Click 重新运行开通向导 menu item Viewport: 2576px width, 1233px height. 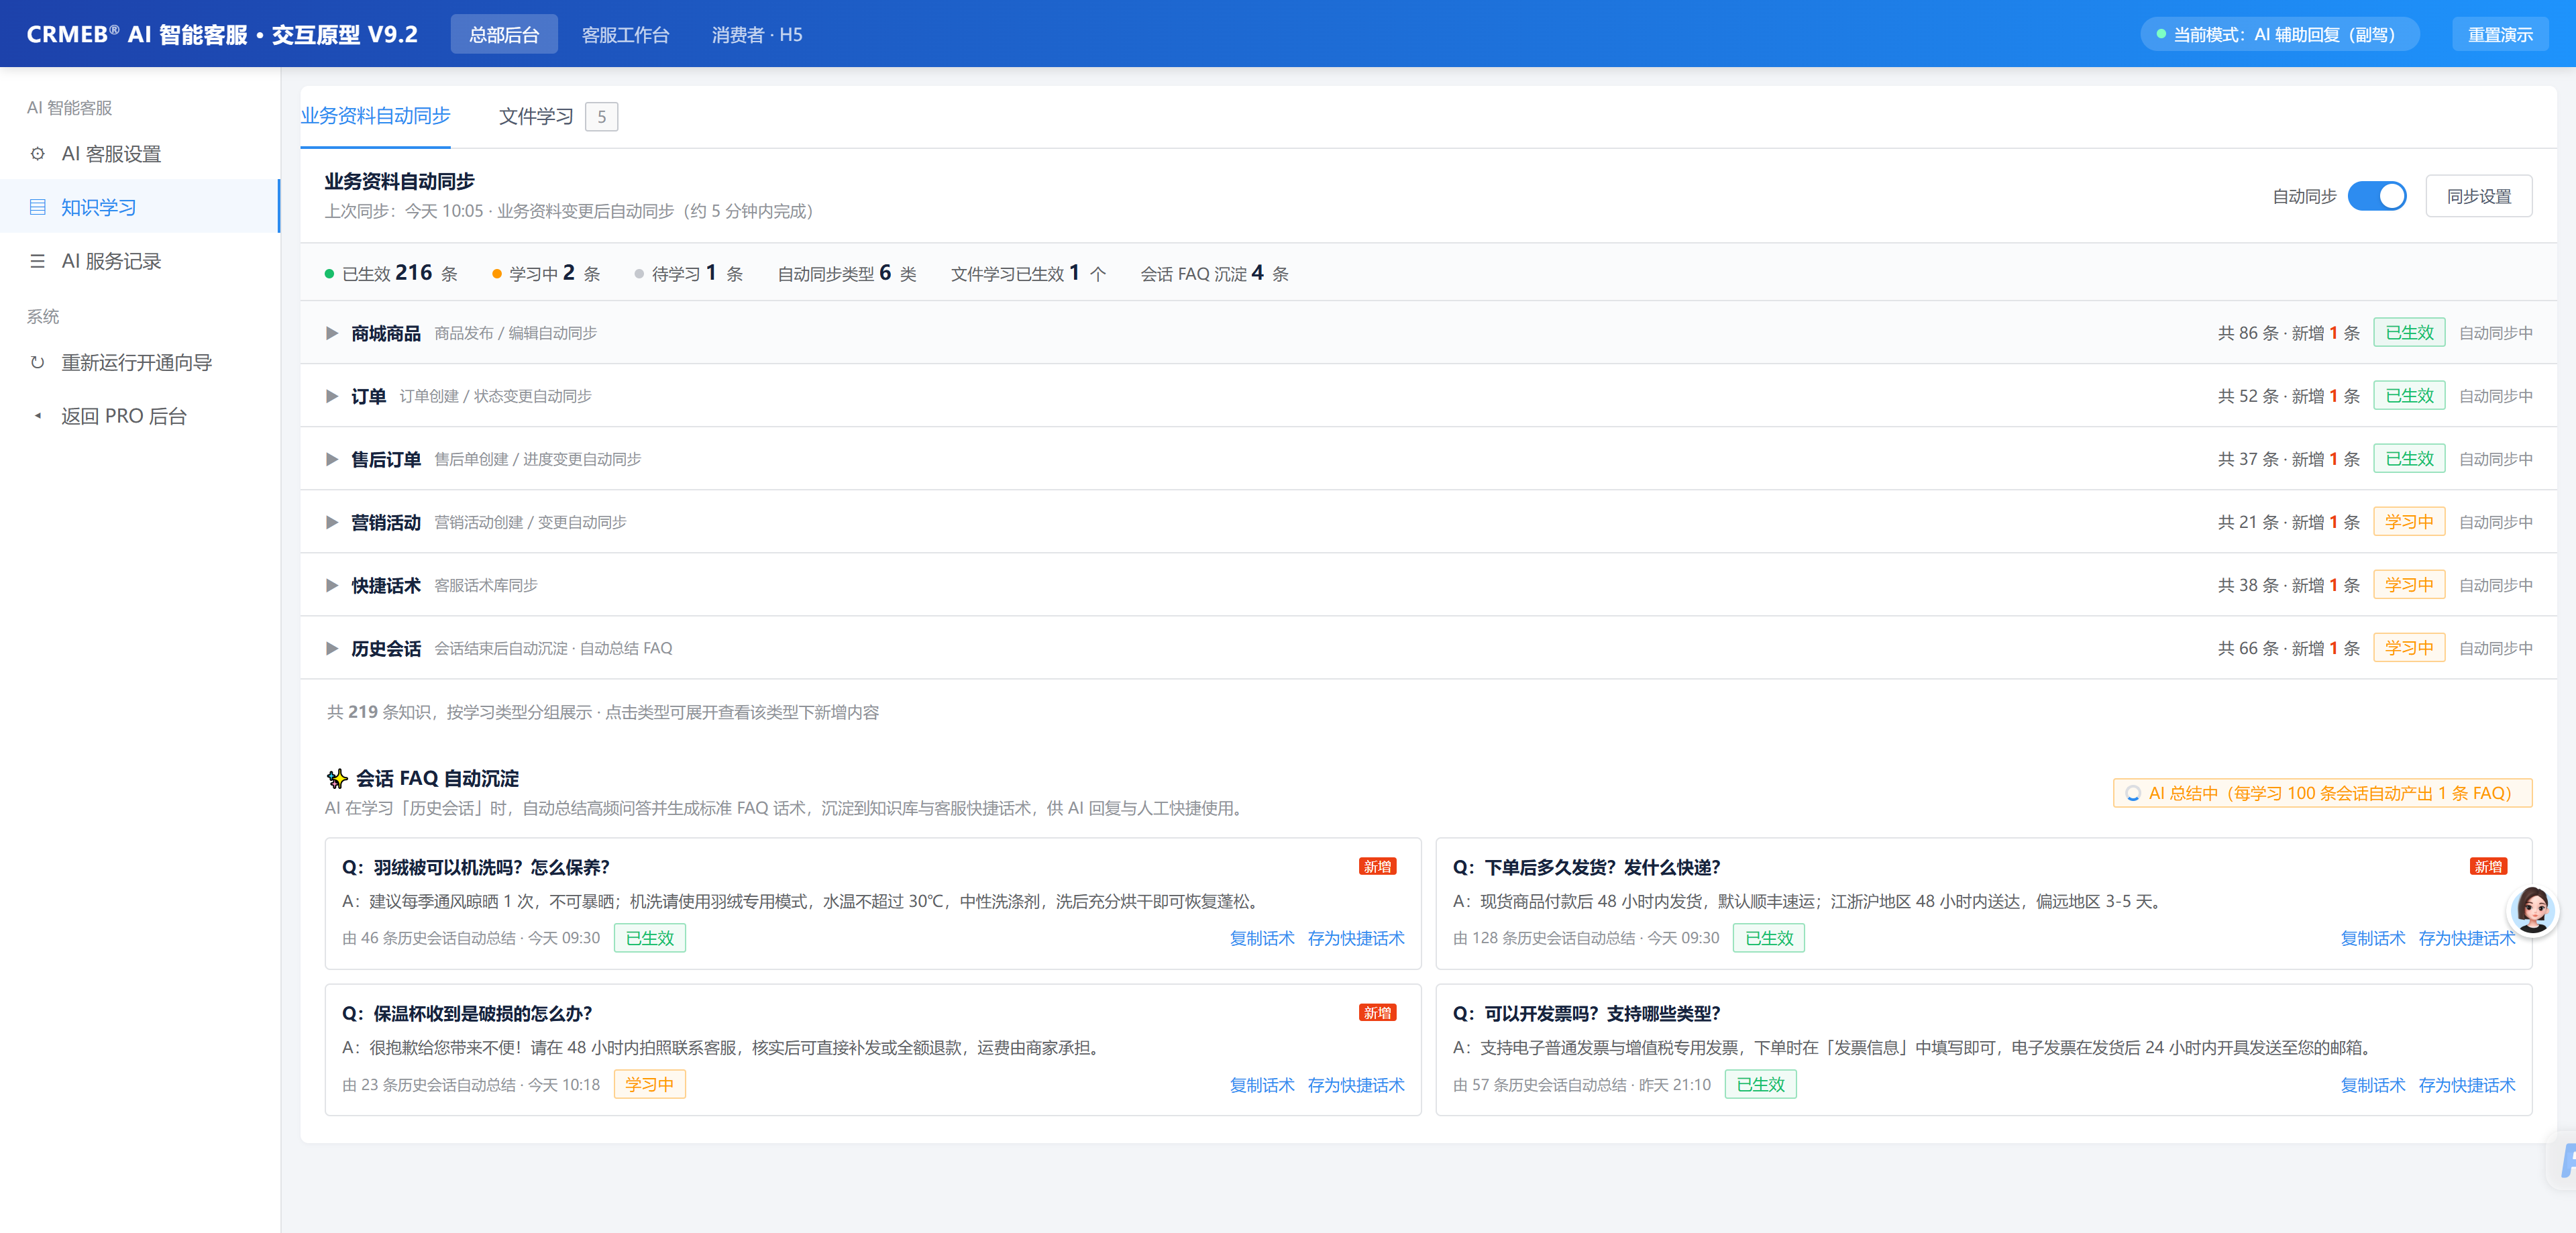click(140, 362)
